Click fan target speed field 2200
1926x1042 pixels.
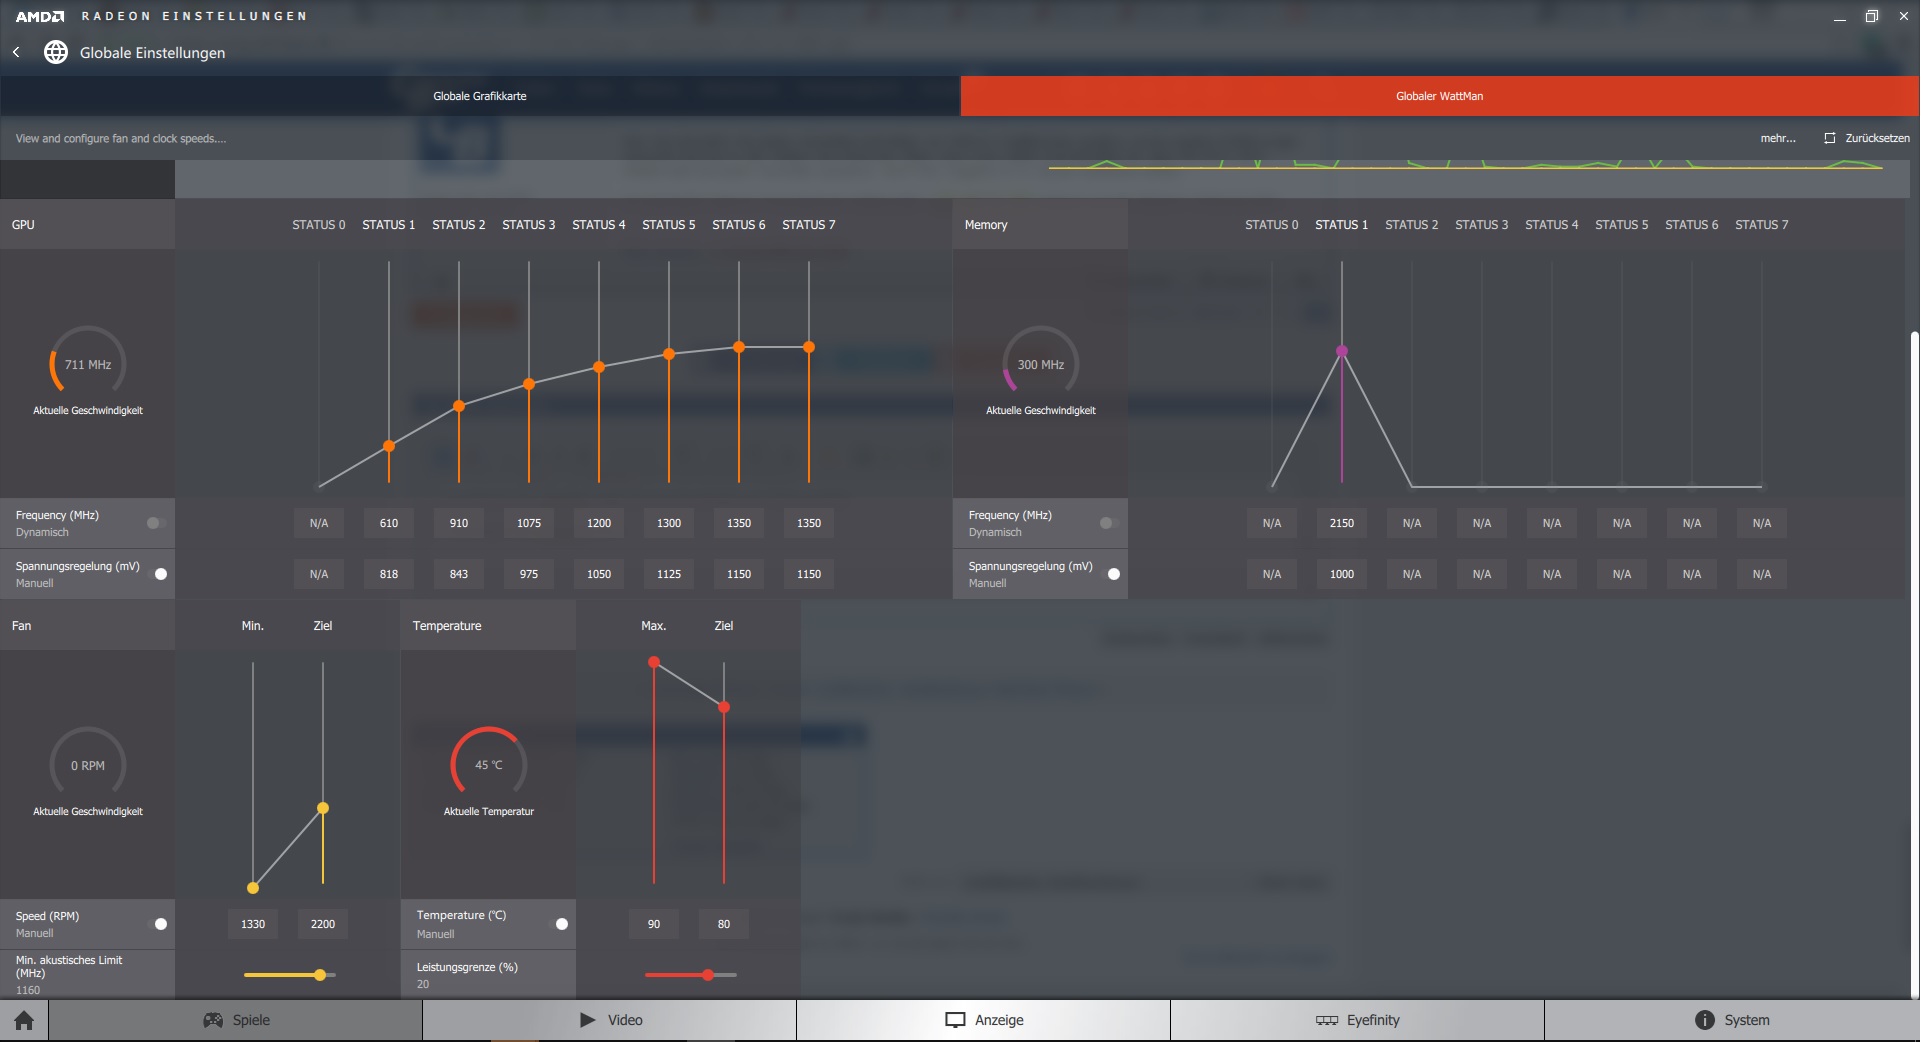(323, 924)
